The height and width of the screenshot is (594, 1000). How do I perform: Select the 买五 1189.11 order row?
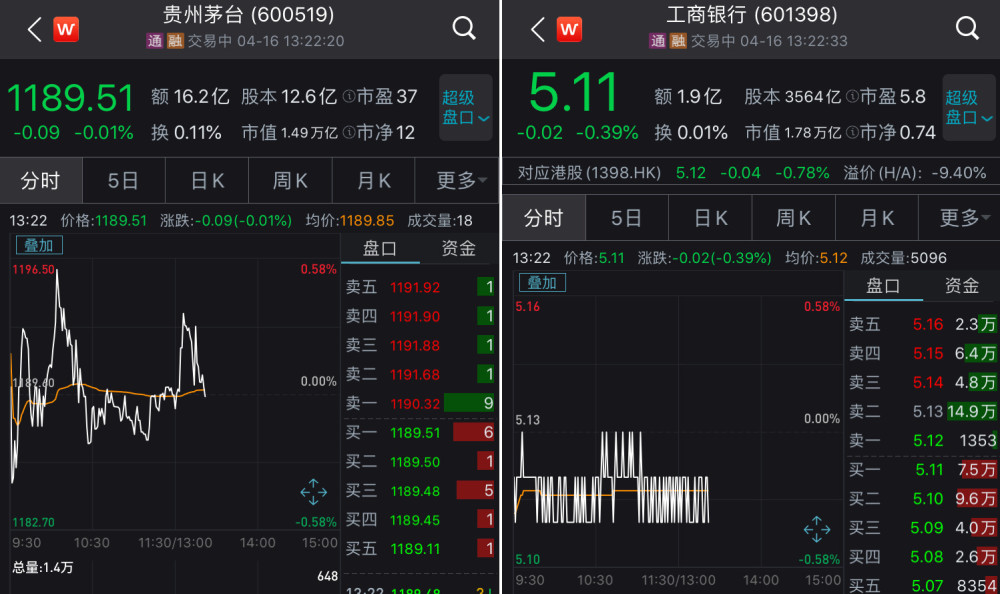[420, 549]
